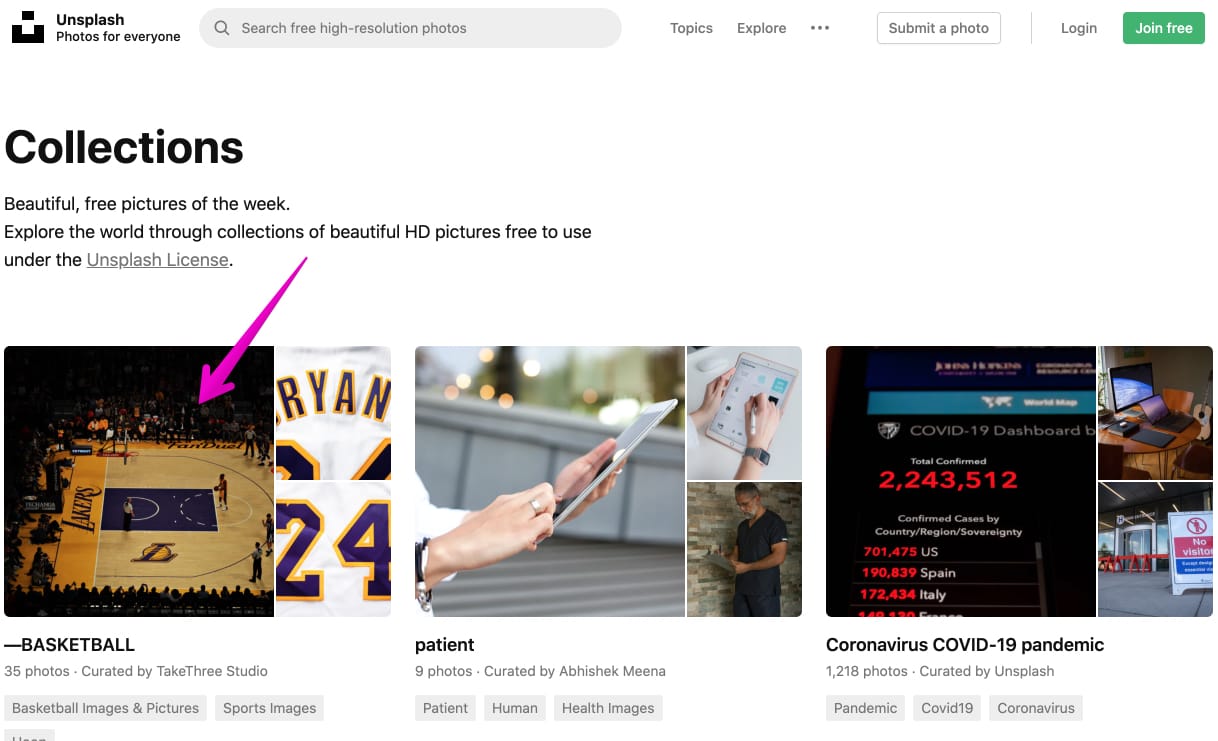Screen dimensions: 1218x741
Task: Open the desk with monitors photo
Action: 1155,413
